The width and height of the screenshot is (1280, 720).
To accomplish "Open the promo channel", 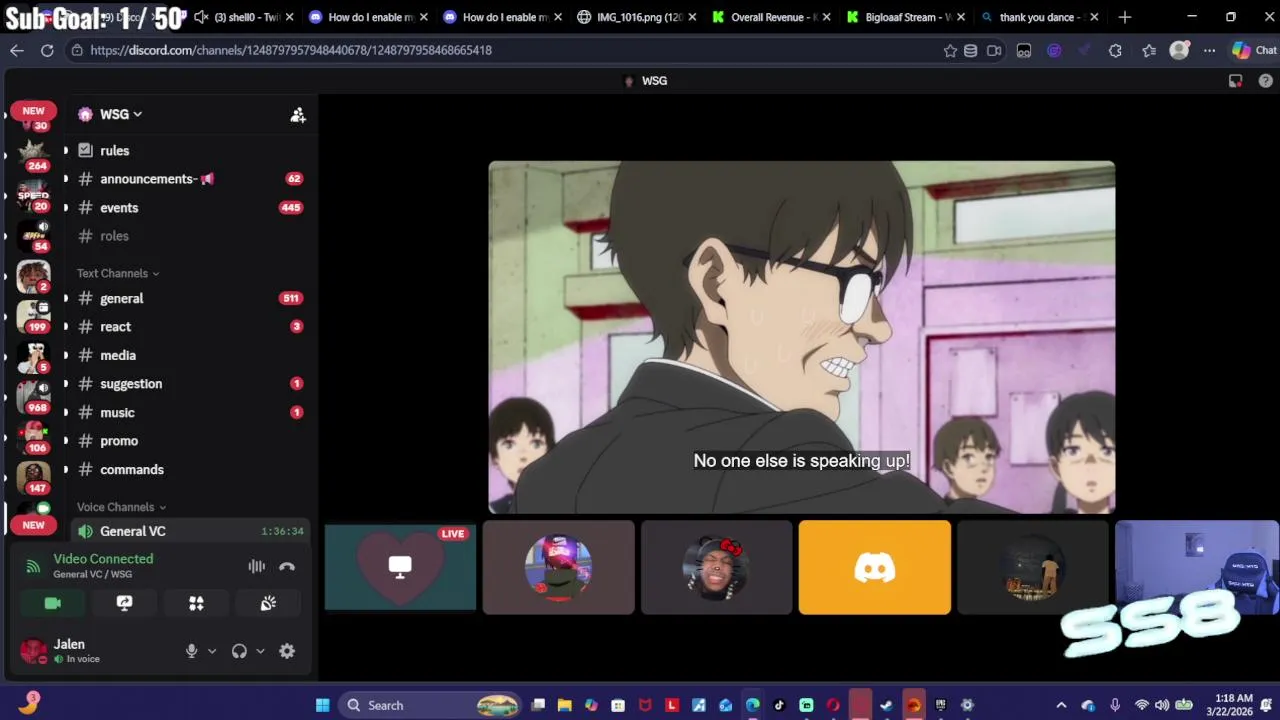I will [x=189, y=441].
